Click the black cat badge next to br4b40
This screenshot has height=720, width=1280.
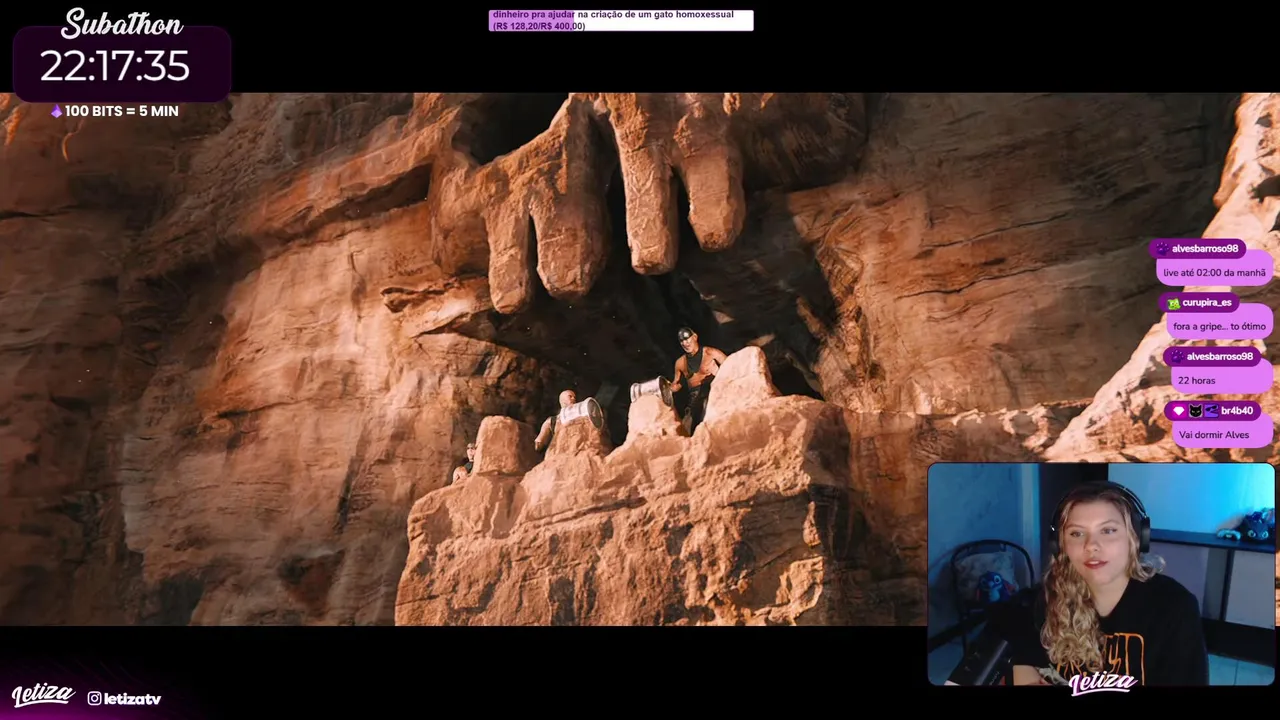point(1195,410)
